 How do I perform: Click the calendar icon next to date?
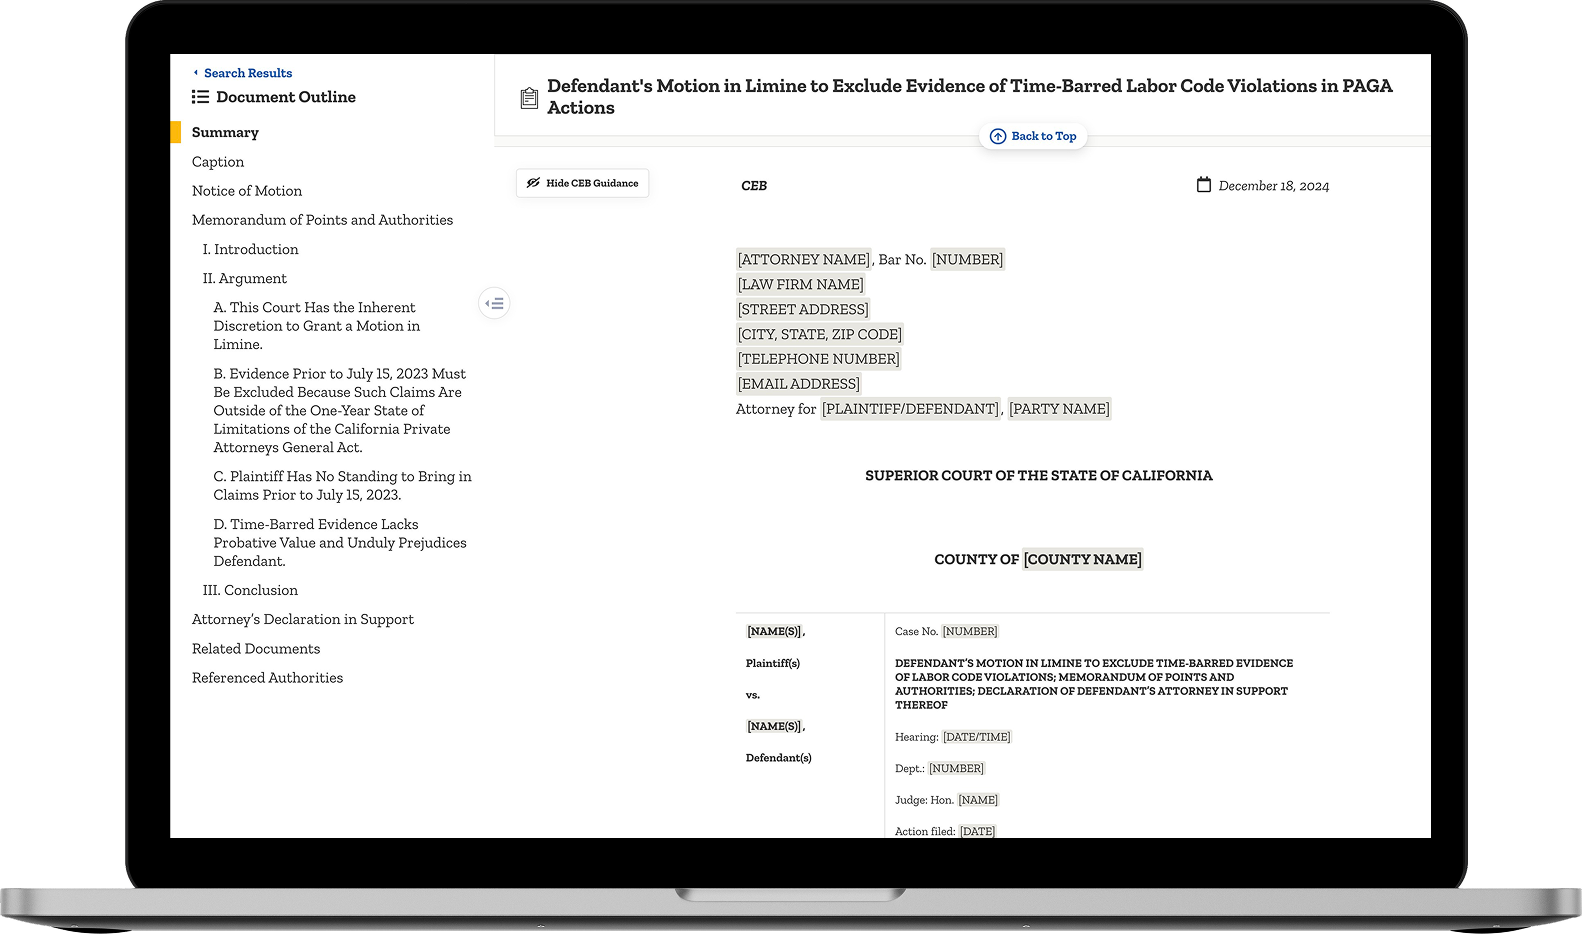(x=1204, y=185)
